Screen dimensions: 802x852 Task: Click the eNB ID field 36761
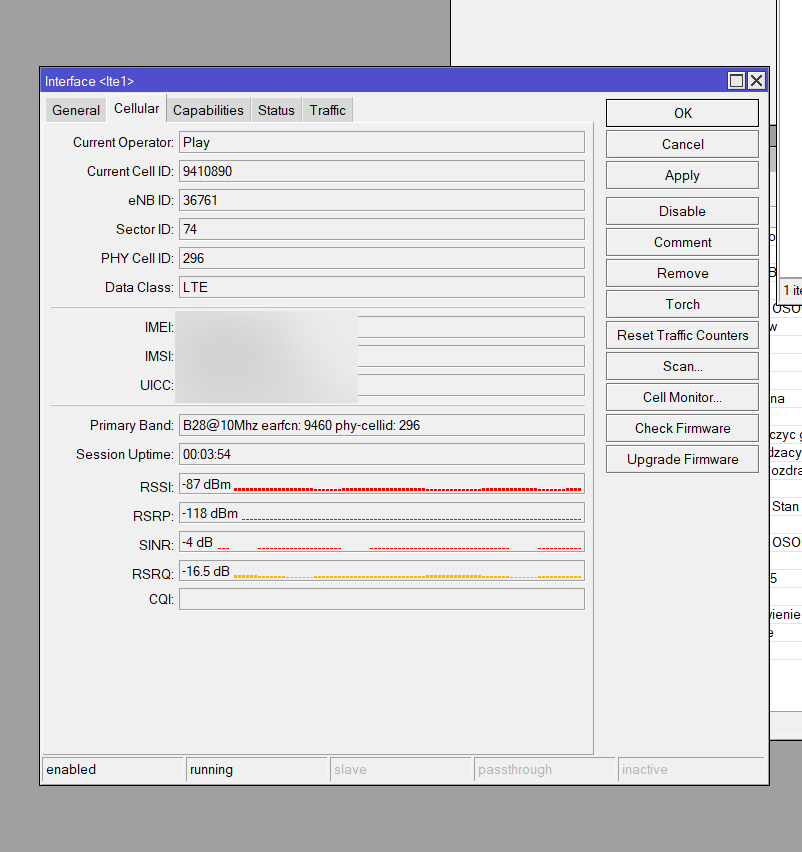click(382, 200)
